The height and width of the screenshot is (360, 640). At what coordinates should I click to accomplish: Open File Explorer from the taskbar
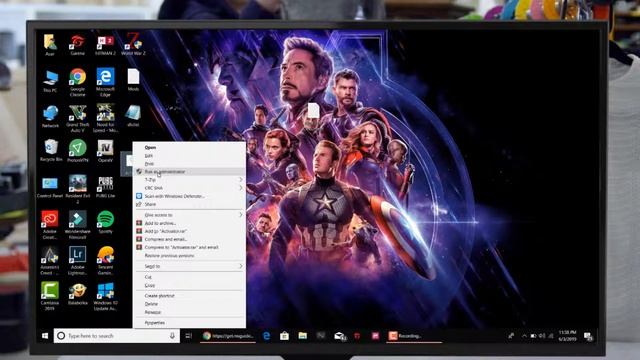(x=302, y=336)
